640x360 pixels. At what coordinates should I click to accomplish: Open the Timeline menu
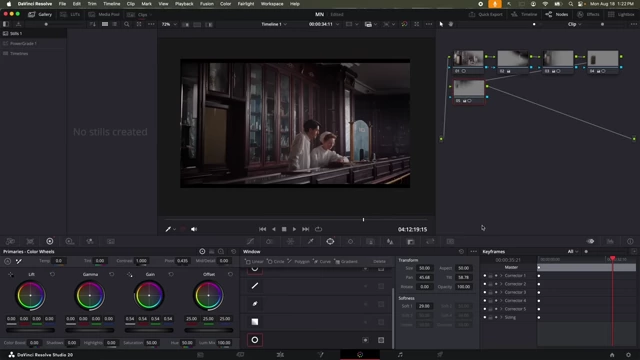111,4
